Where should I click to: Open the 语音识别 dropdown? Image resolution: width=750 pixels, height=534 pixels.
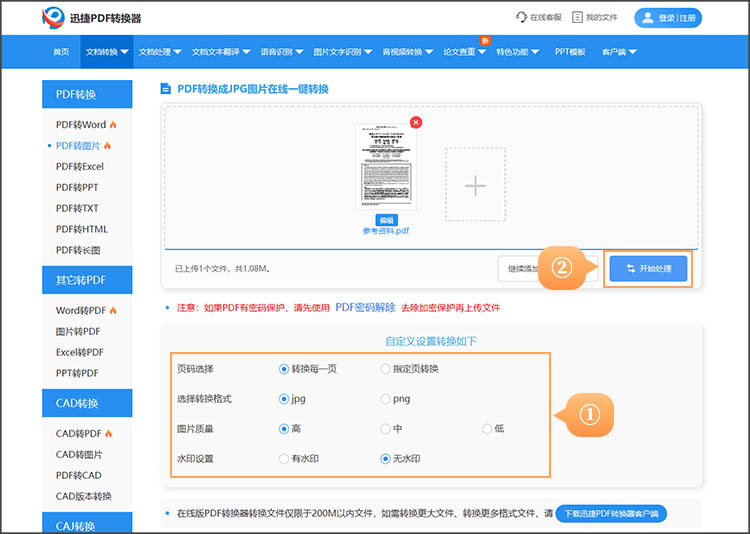(x=281, y=52)
